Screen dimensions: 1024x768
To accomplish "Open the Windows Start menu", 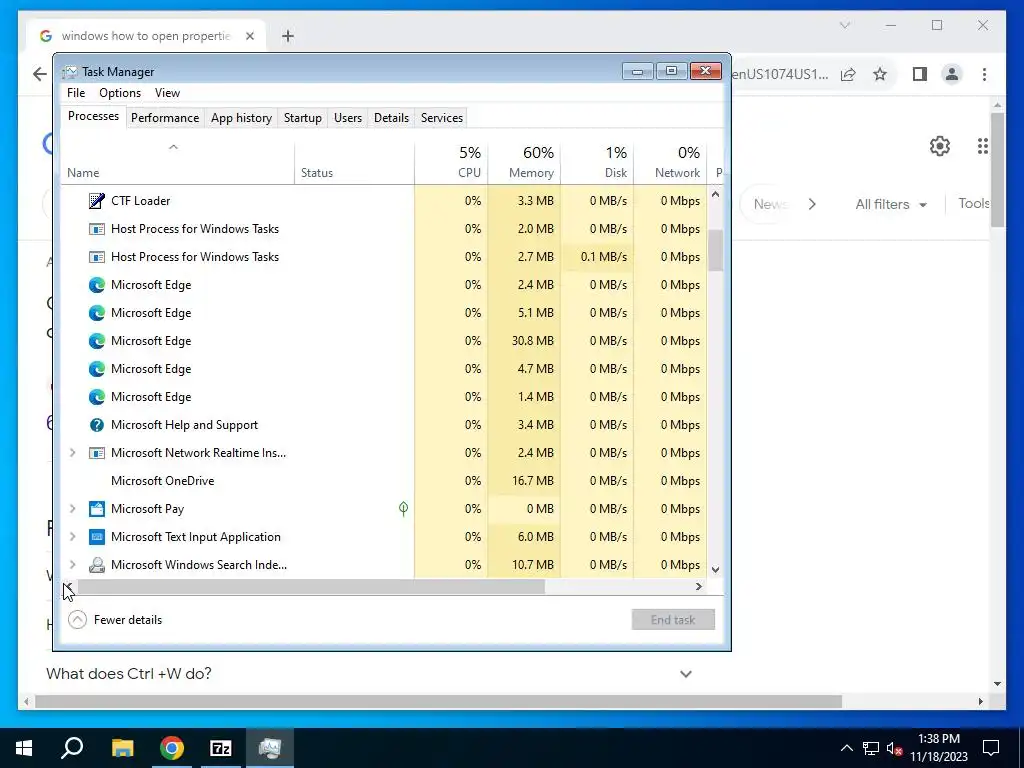I will [x=24, y=748].
